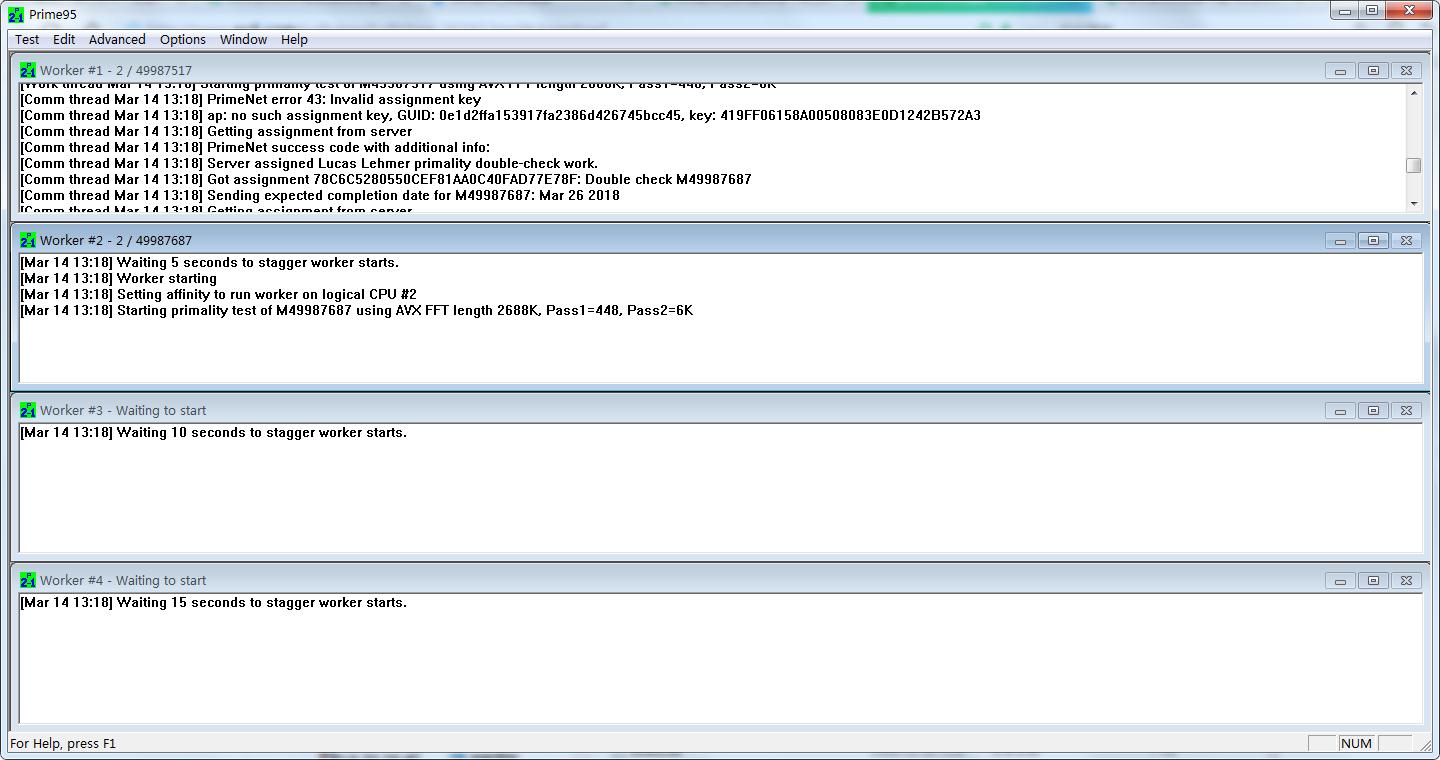Minimize the Worker #3 child window
The image size is (1440, 760).
pyautogui.click(x=1340, y=410)
